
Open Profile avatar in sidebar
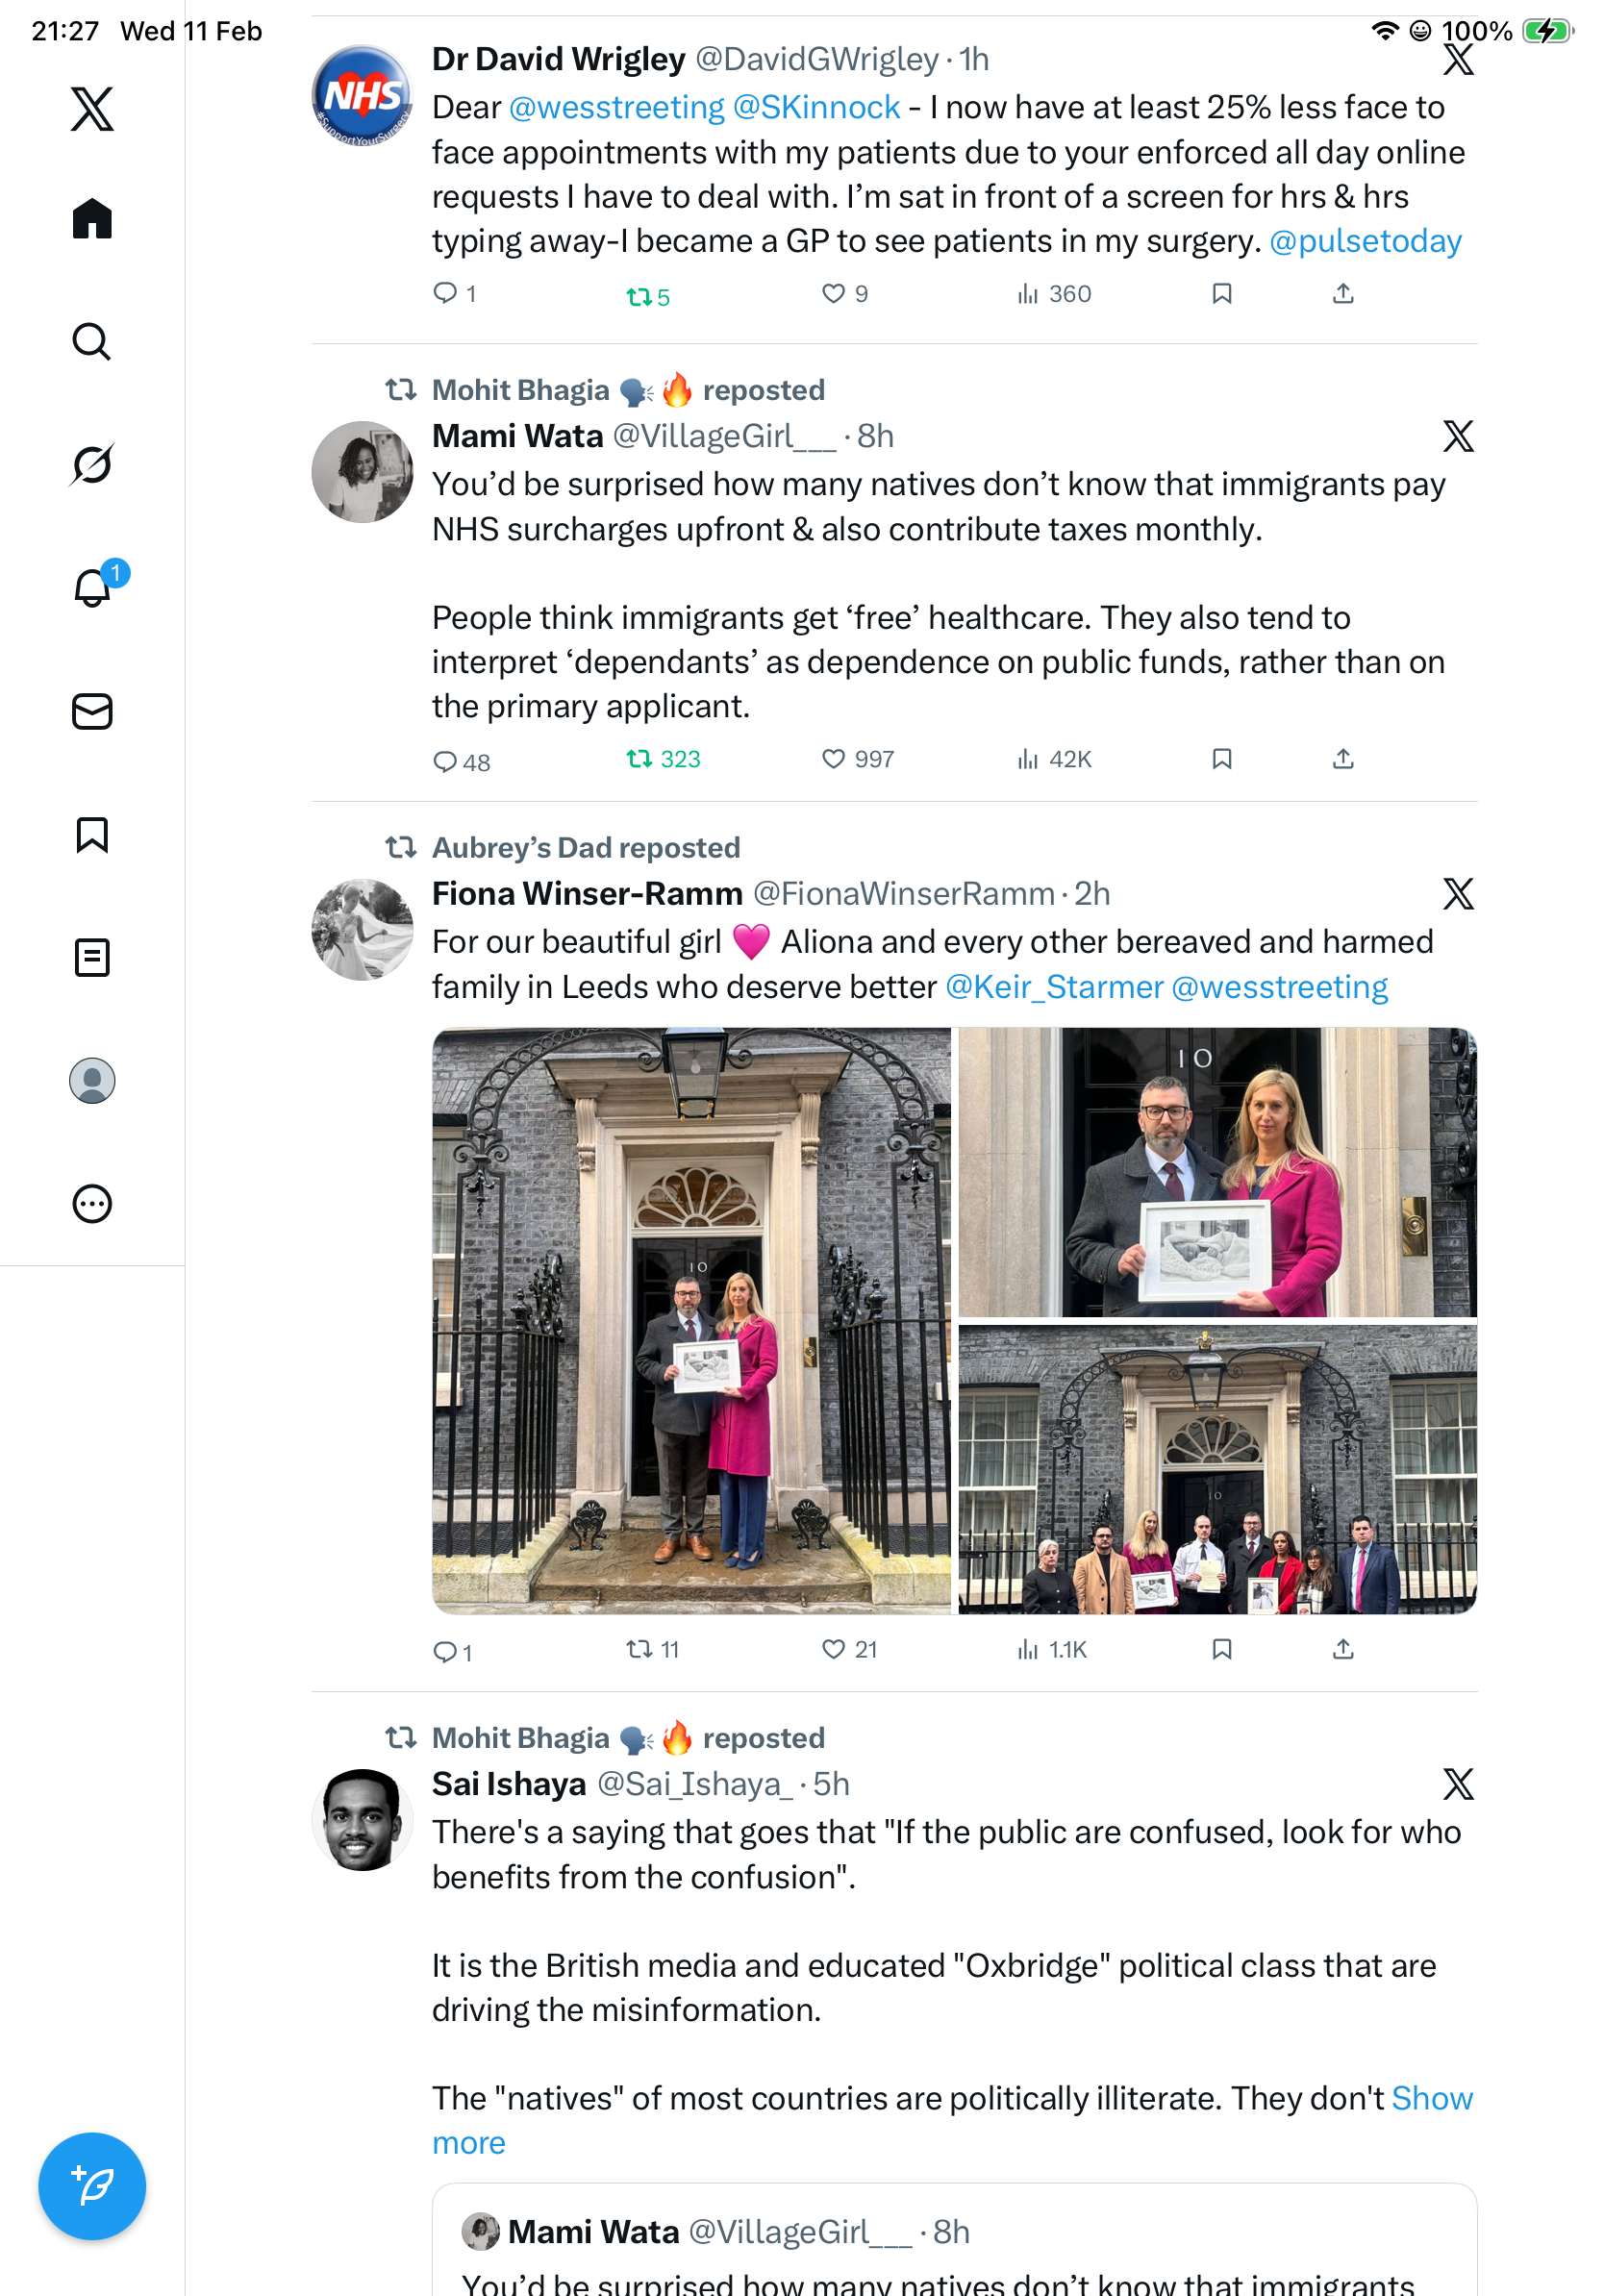click(92, 1080)
